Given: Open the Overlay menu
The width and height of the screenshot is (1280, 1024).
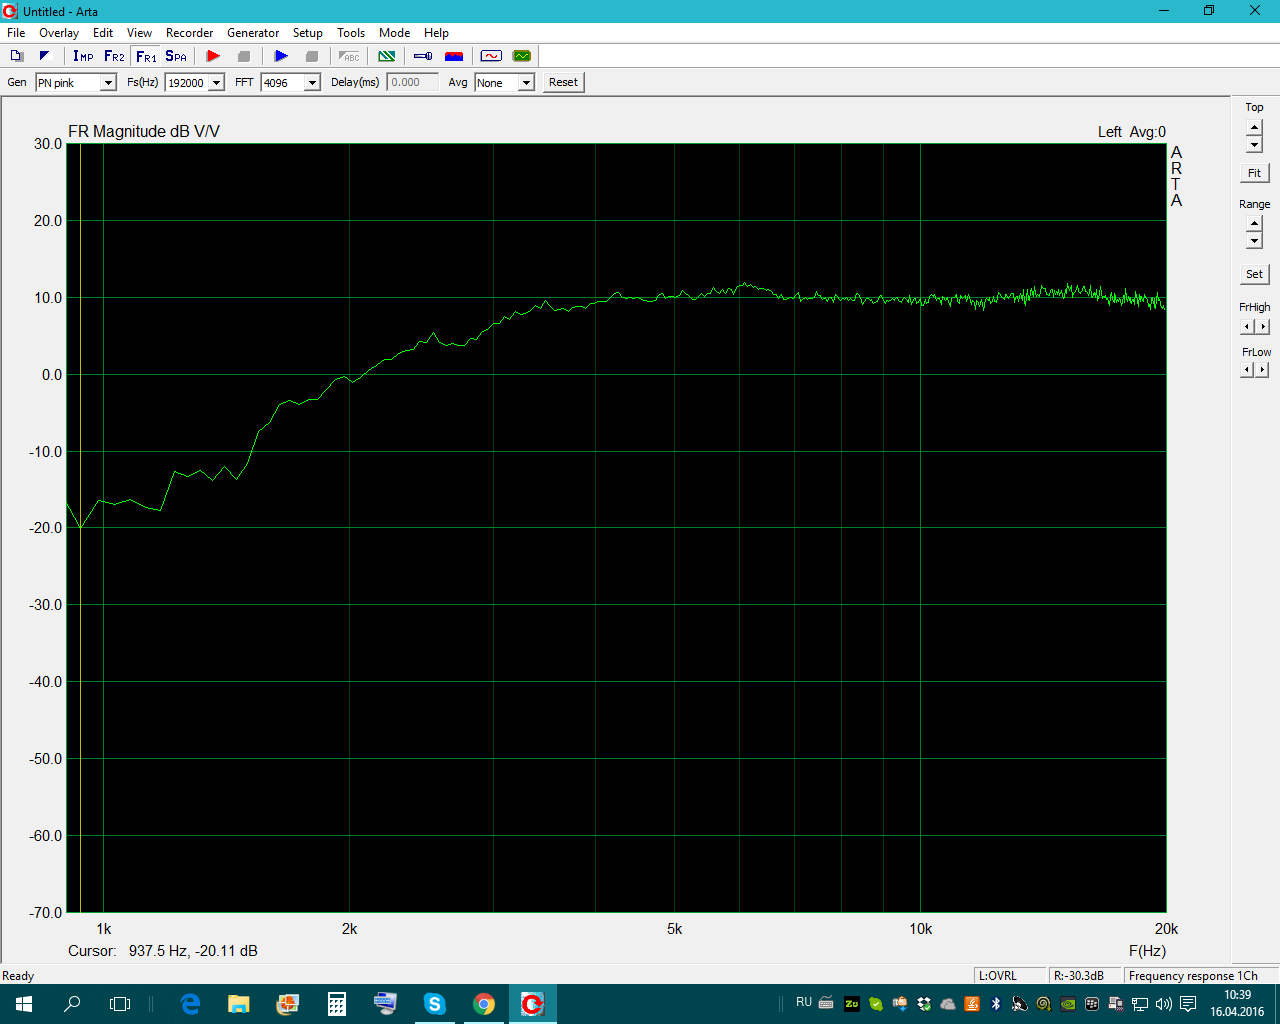Looking at the screenshot, I should click(59, 33).
